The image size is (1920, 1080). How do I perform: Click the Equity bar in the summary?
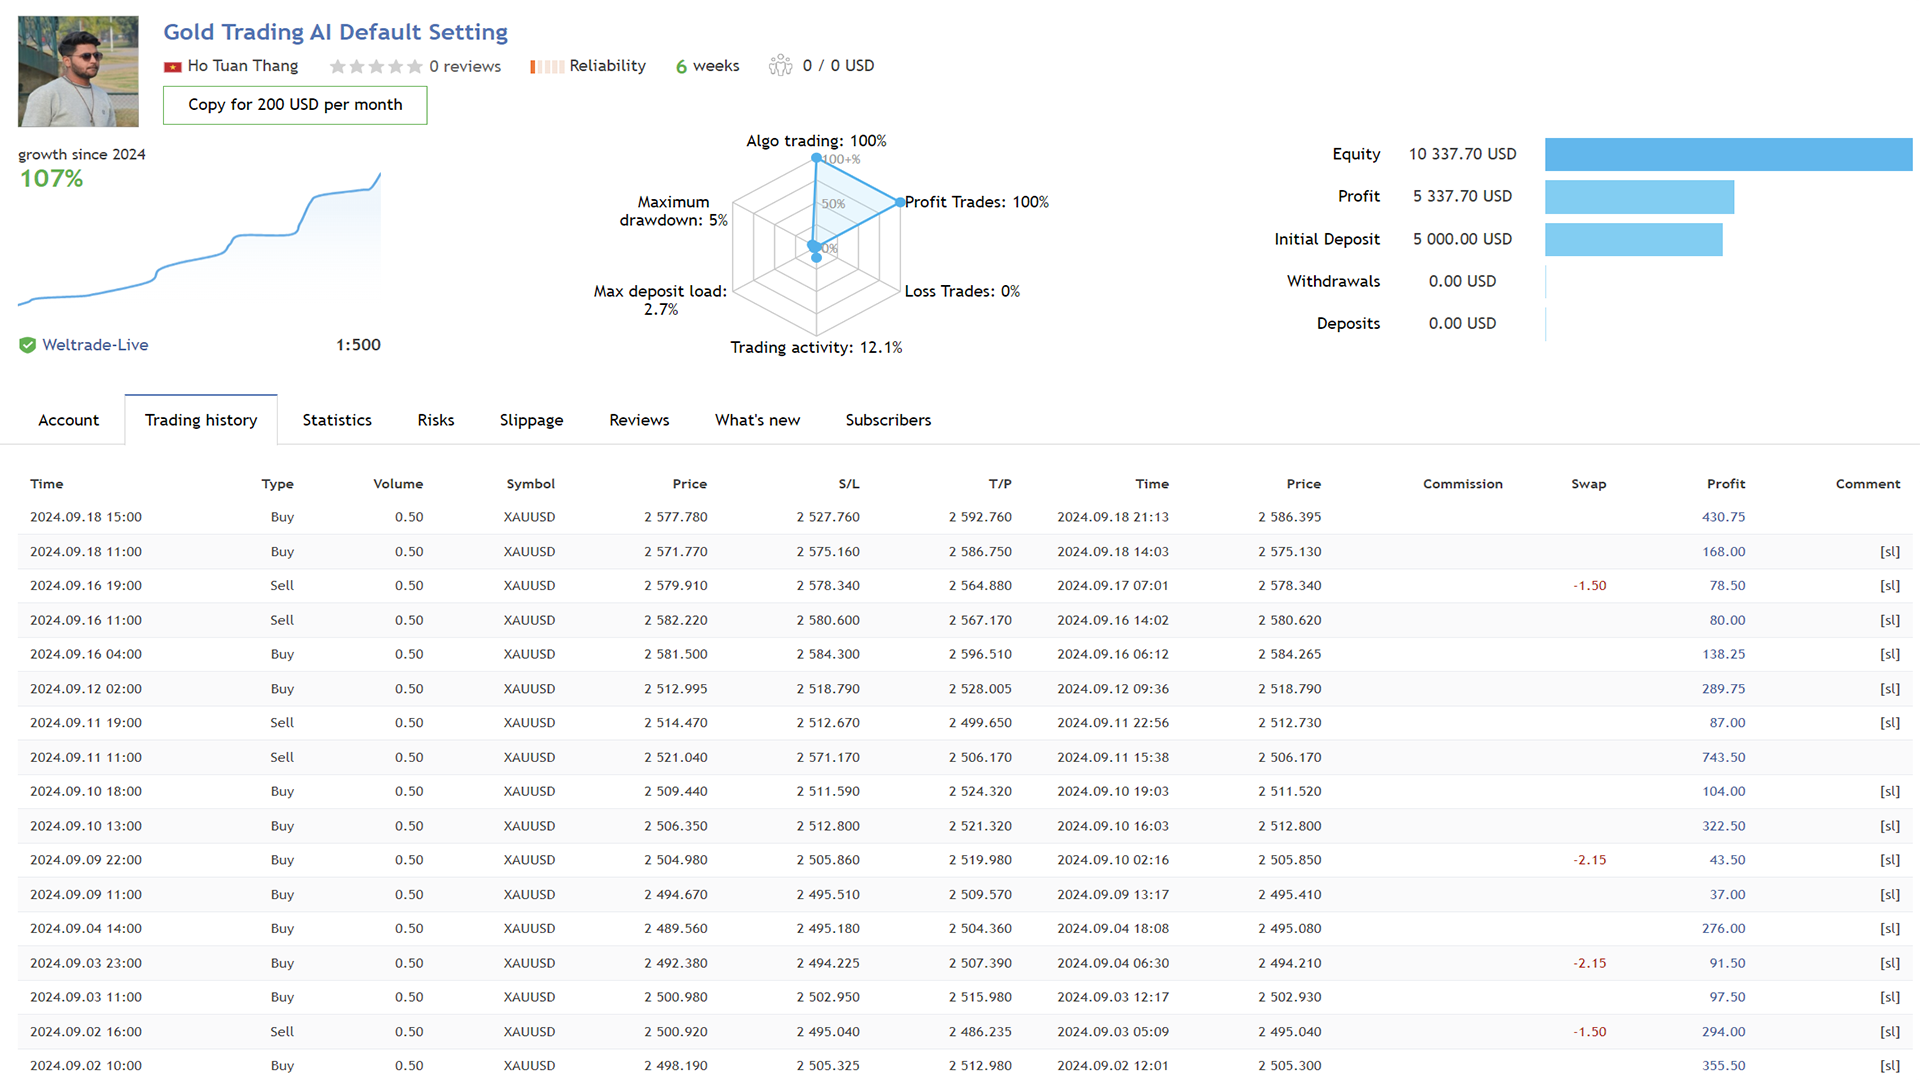coord(1728,154)
